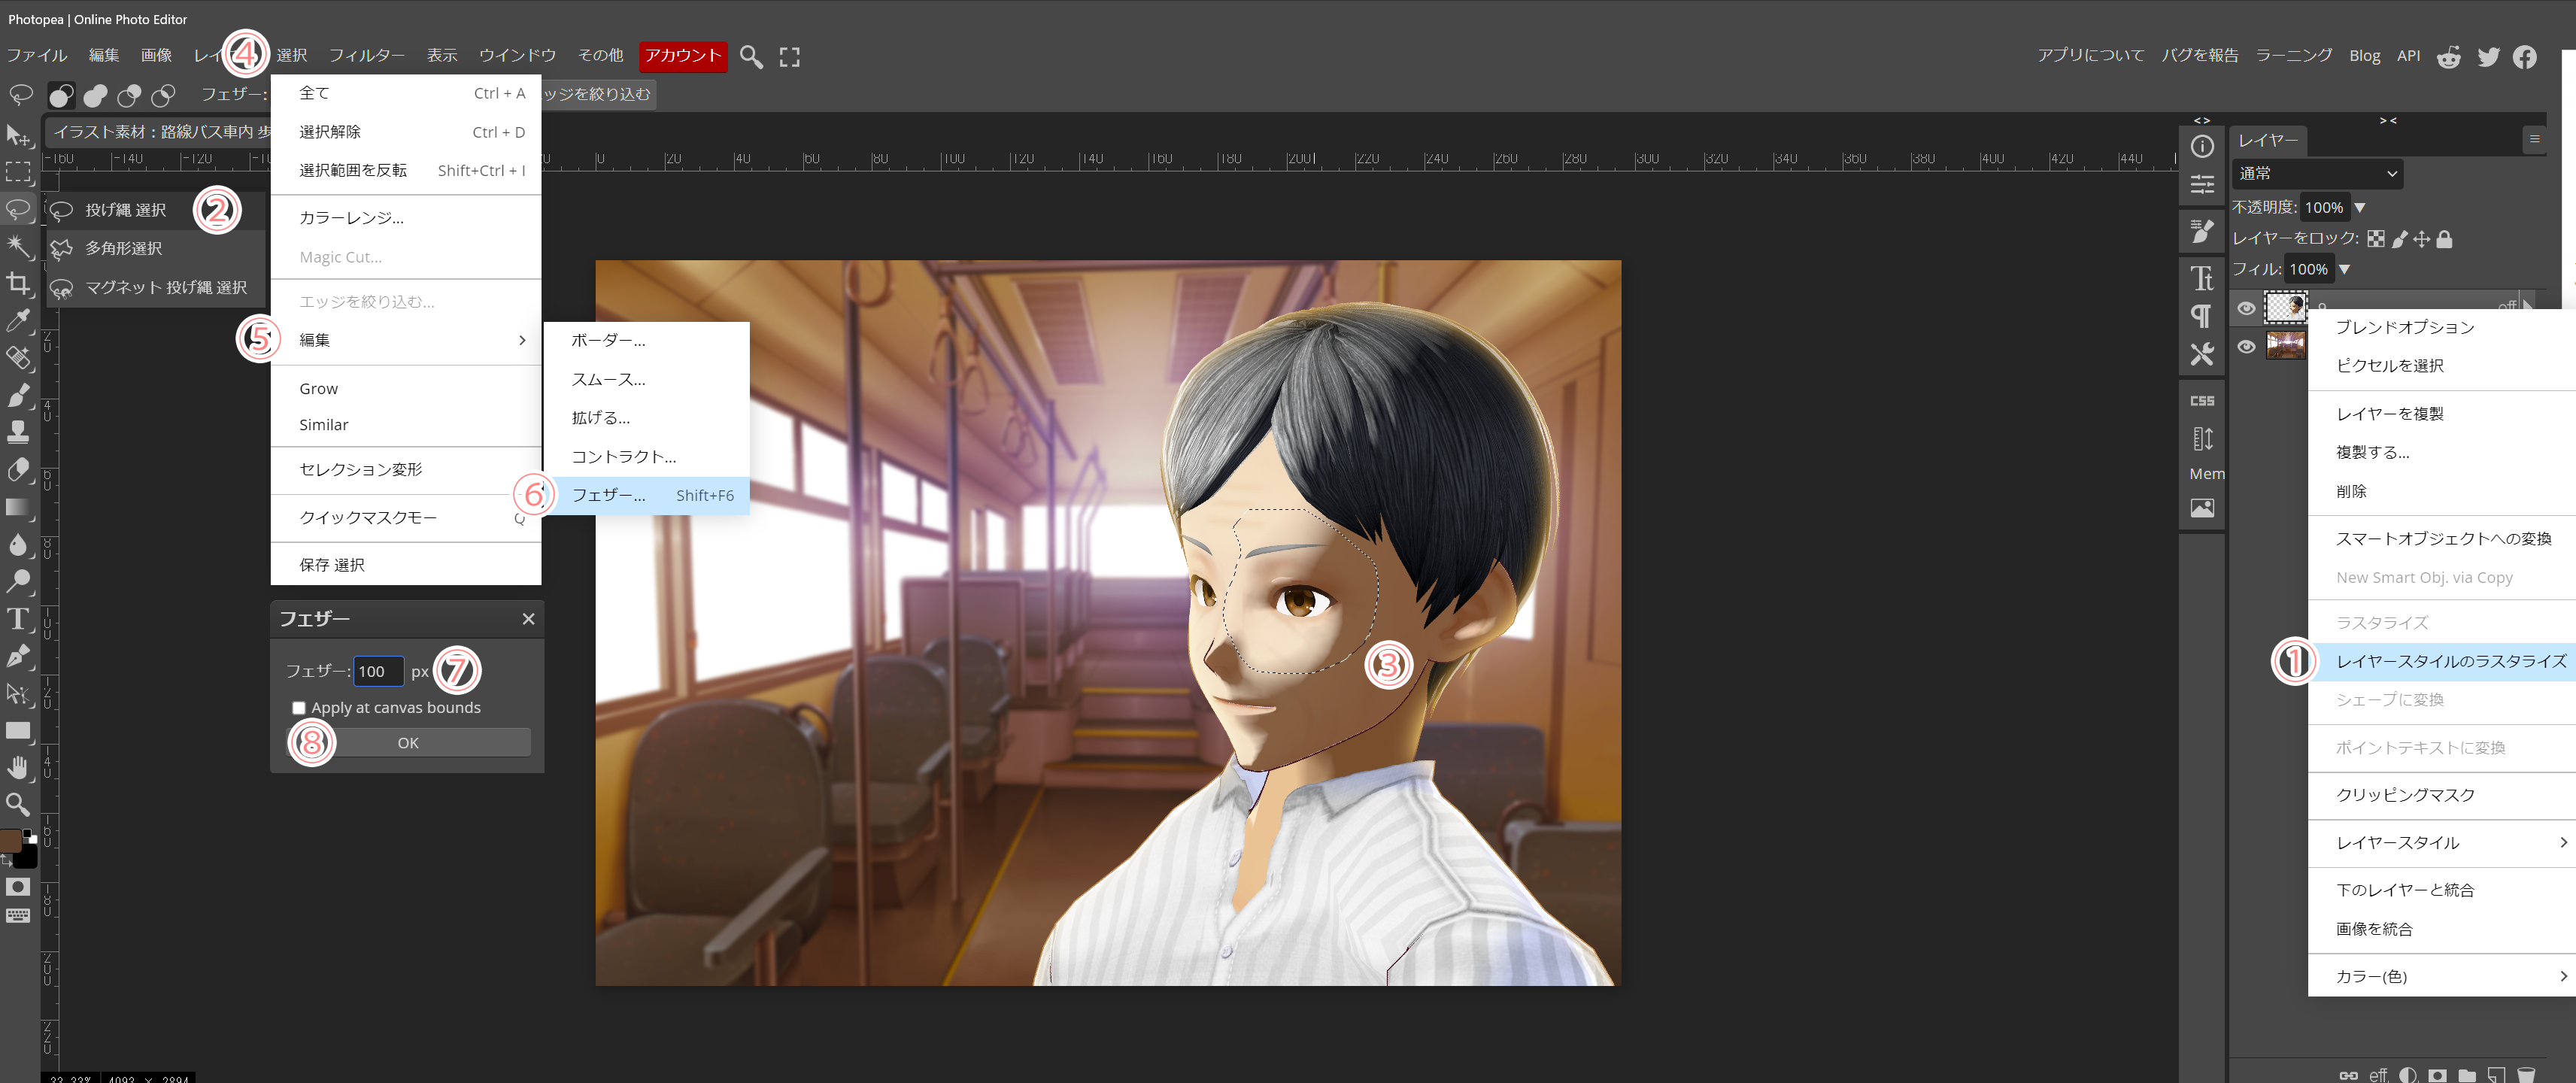Open the blend mode 通常 dropdown
Image resolution: width=2576 pixels, height=1083 pixels.
point(2316,174)
